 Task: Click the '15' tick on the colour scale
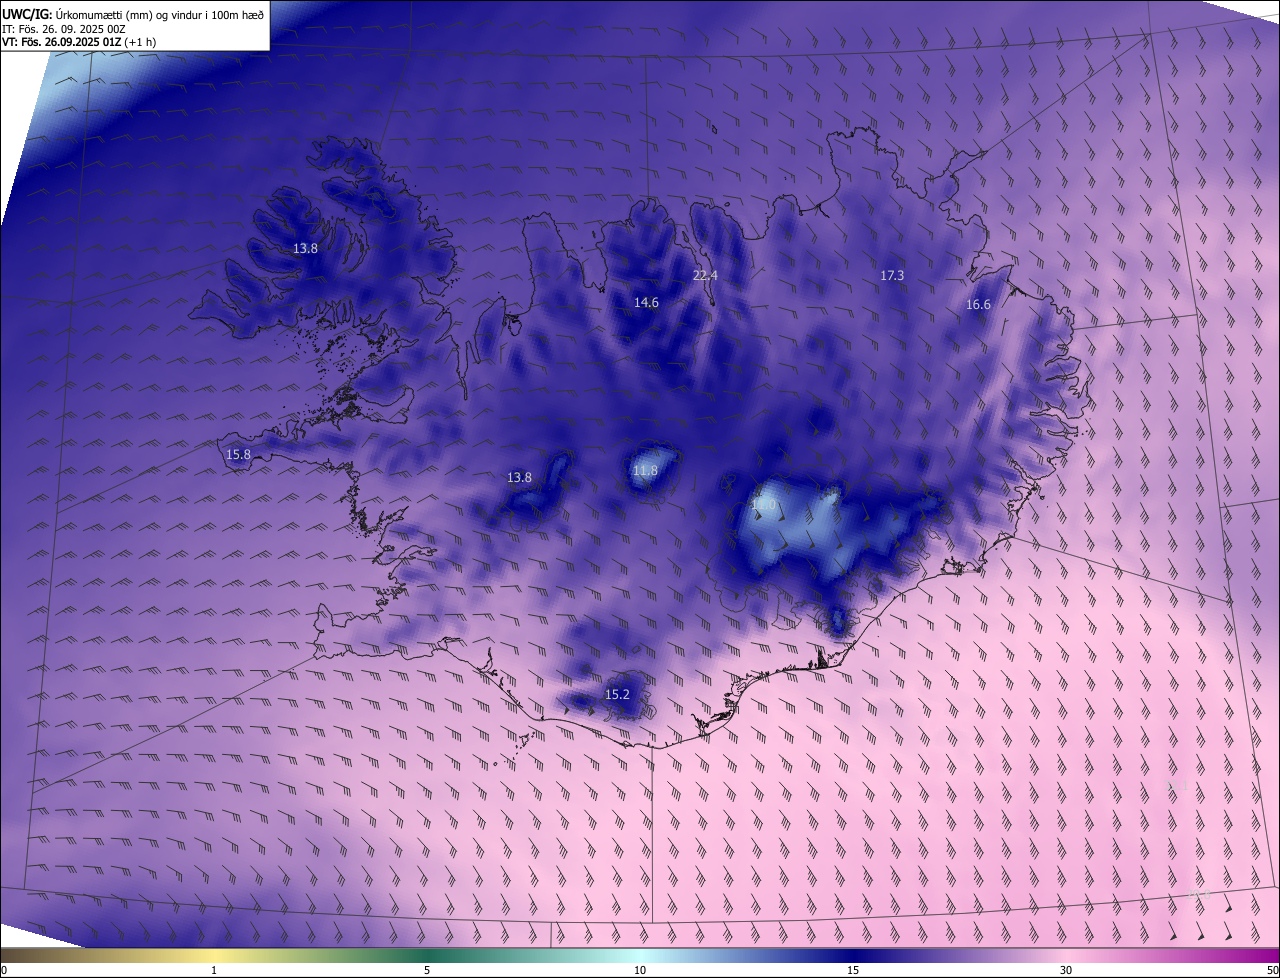click(x=853, y=970)
